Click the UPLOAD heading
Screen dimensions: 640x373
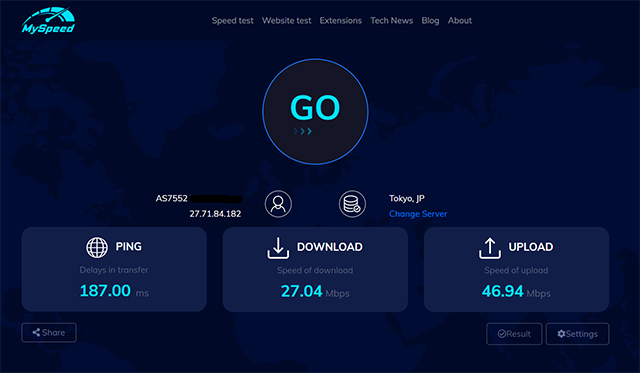531,247
